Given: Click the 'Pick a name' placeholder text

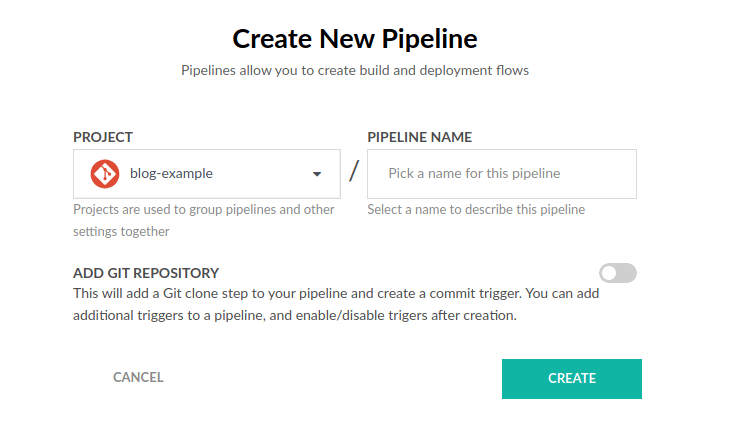Looking at the screenshot, I should 474,174.
